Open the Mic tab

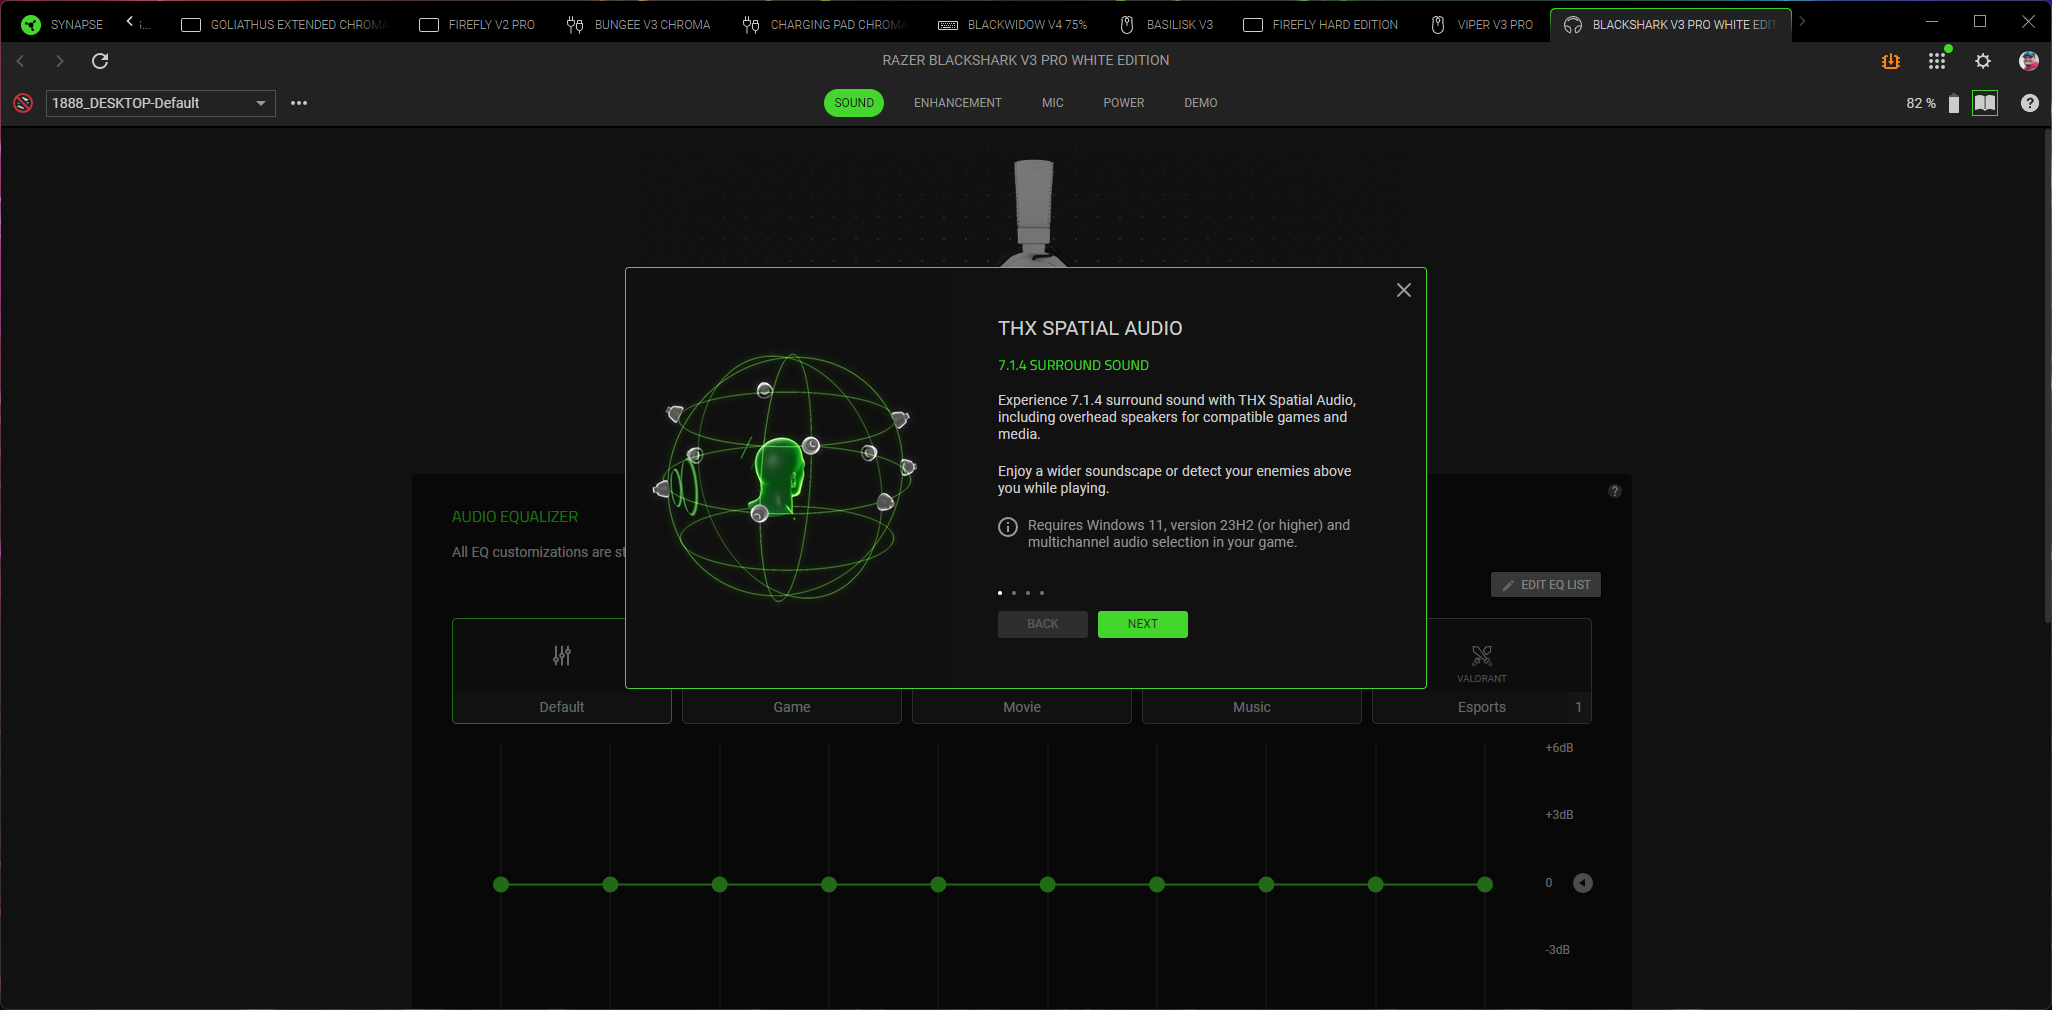(x=1053, y=103)
